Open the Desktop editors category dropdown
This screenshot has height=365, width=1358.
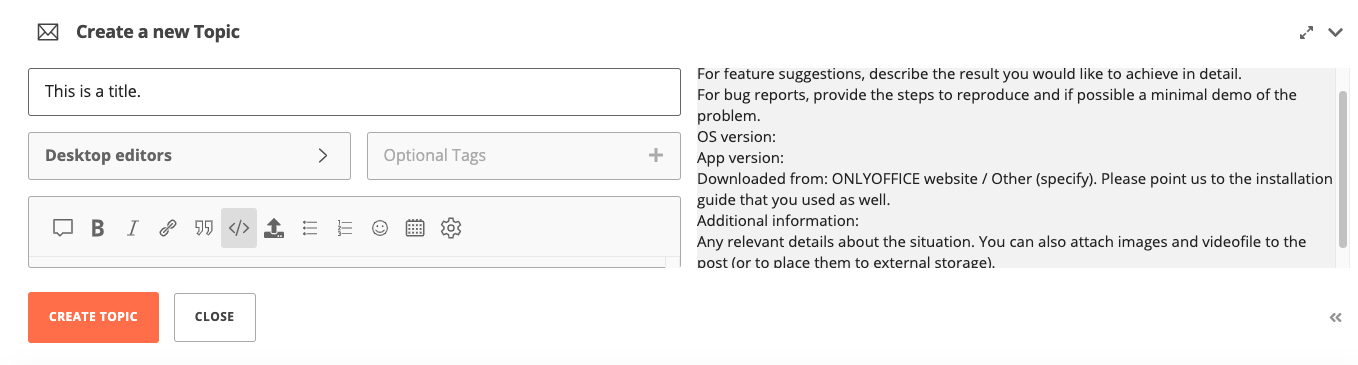[x=189, y=156]
